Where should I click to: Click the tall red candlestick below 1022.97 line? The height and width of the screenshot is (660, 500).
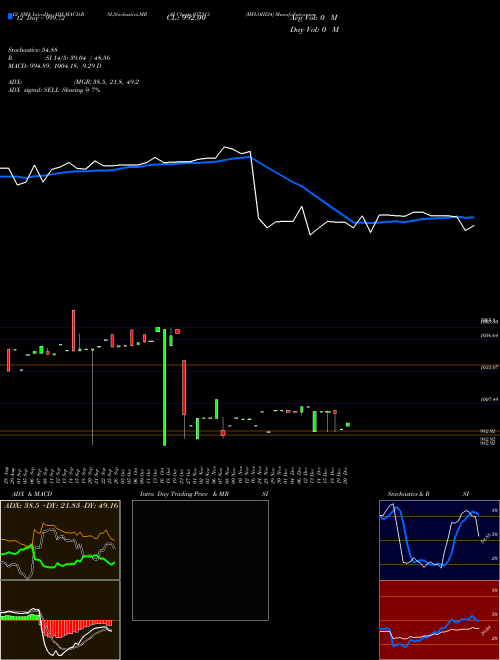[184, 387]
